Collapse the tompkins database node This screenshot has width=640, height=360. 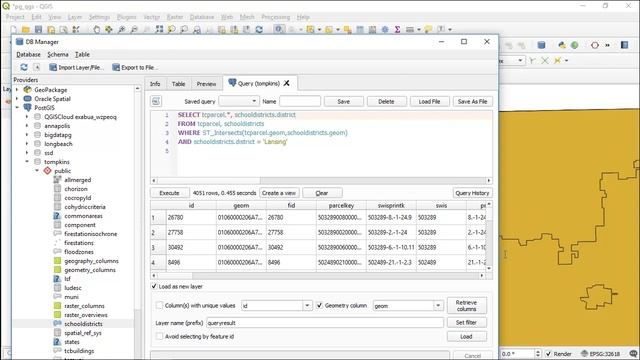point(27,162)
